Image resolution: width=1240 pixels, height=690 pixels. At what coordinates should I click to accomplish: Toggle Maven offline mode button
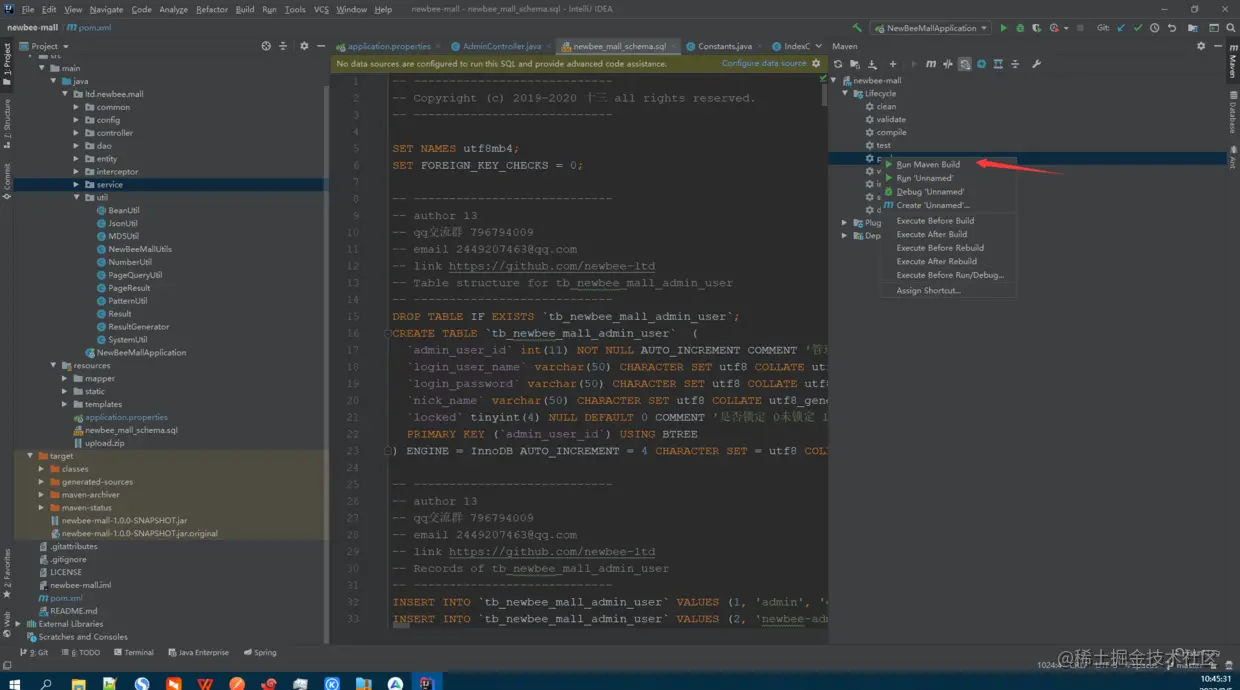948,64
